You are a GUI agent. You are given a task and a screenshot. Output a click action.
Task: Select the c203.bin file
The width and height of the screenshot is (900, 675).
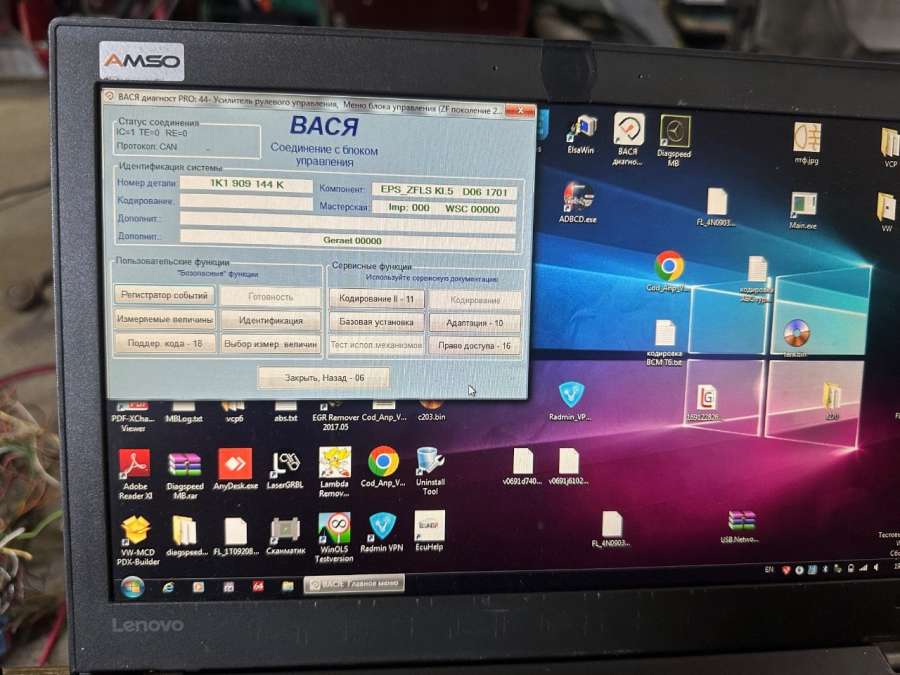pos(431,412)
